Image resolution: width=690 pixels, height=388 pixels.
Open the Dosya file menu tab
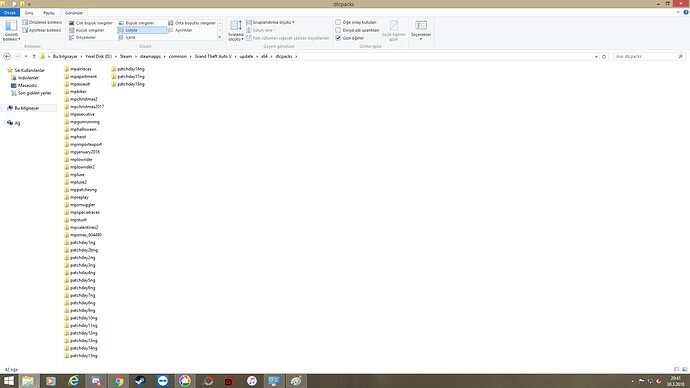coord(10,13)
